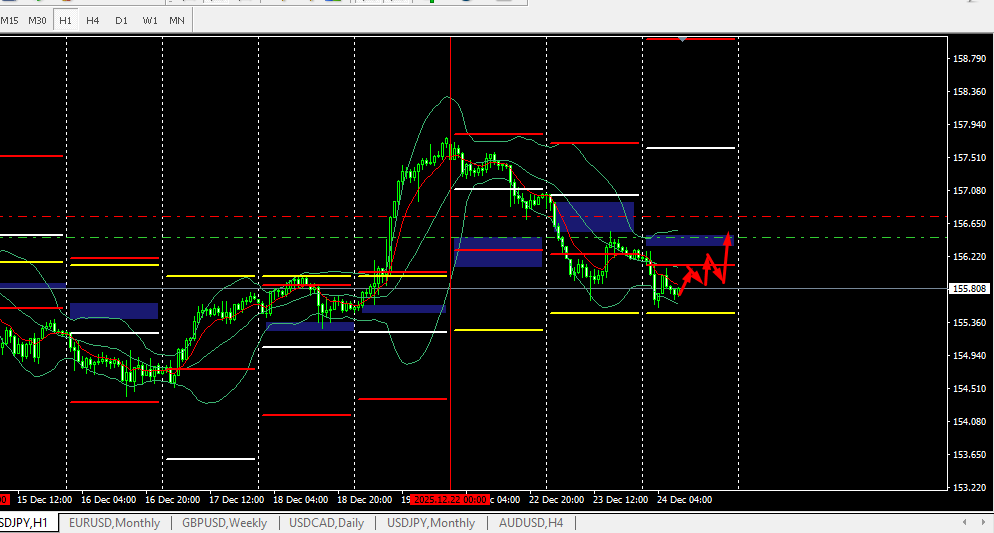Click the 154.080 price axis label
The height and width of the screenshot is (533, 994).
(x=970, y=421)
